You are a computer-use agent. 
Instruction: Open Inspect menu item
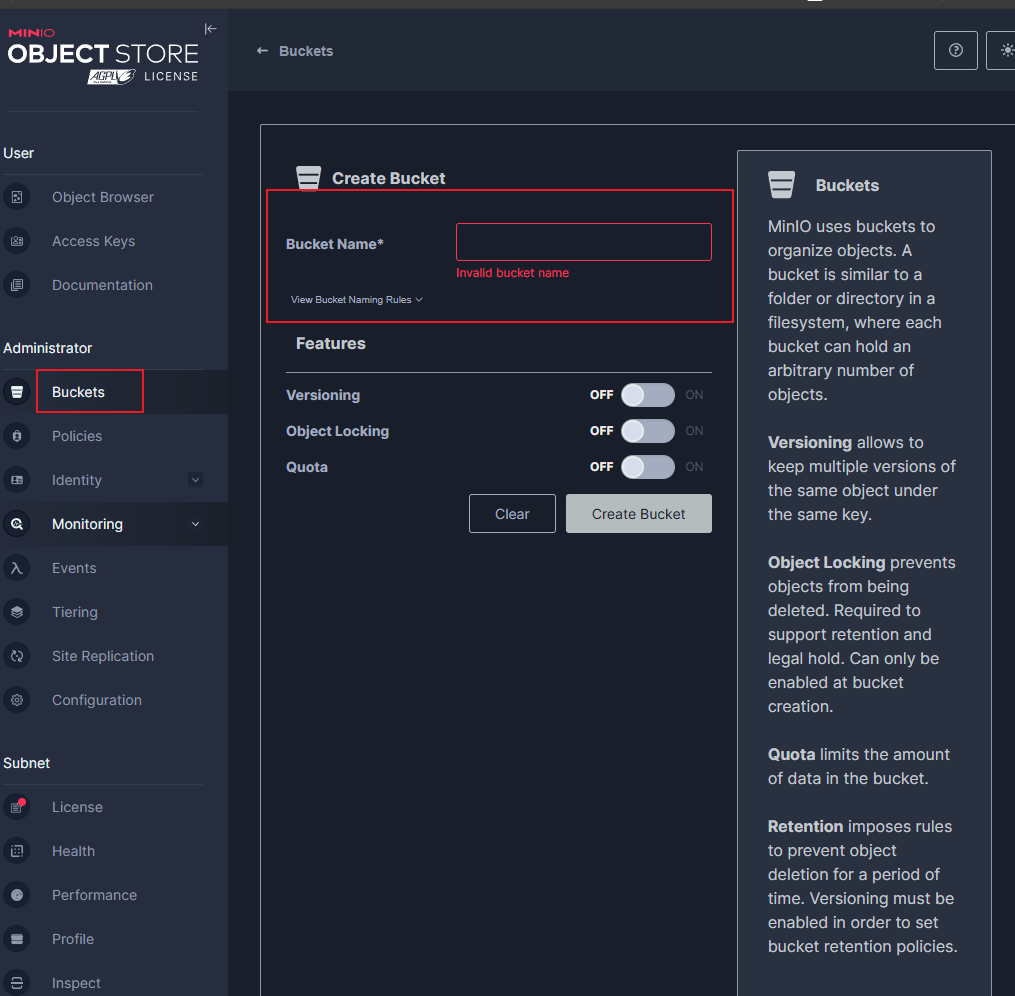point(76,983)
